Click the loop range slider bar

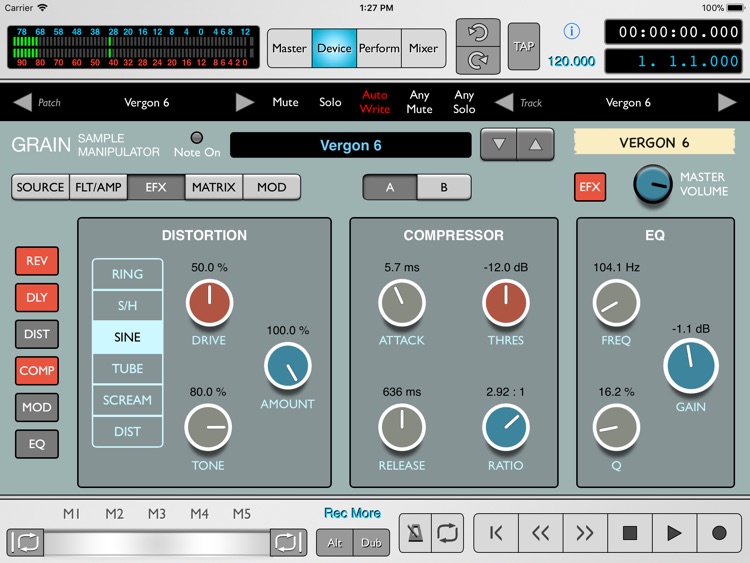(x=157, y=542)
